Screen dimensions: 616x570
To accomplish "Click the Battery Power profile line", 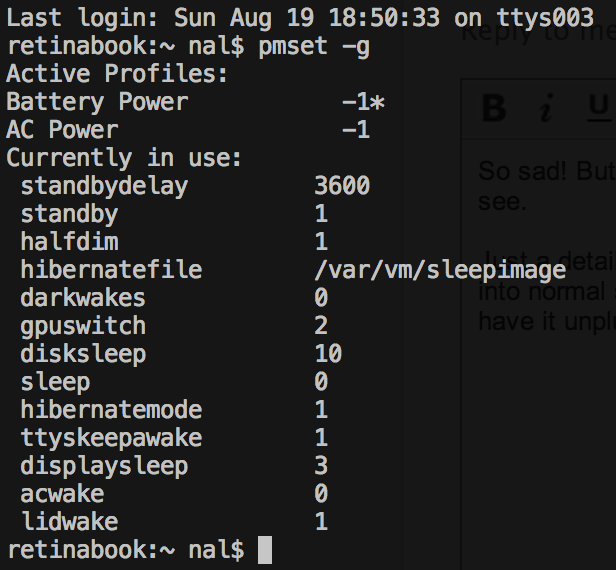I will coord(97,102).
